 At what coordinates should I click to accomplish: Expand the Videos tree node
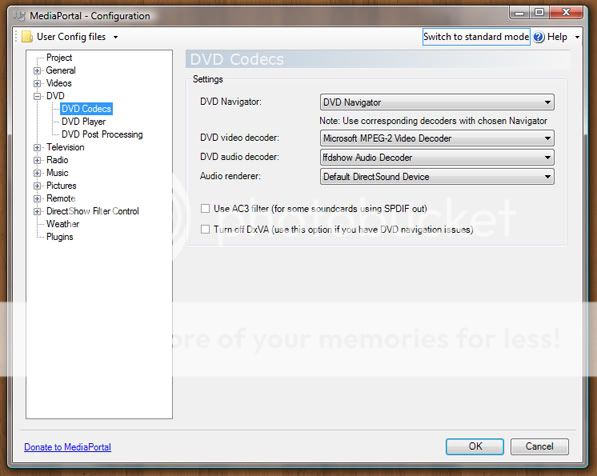[37, 83]
